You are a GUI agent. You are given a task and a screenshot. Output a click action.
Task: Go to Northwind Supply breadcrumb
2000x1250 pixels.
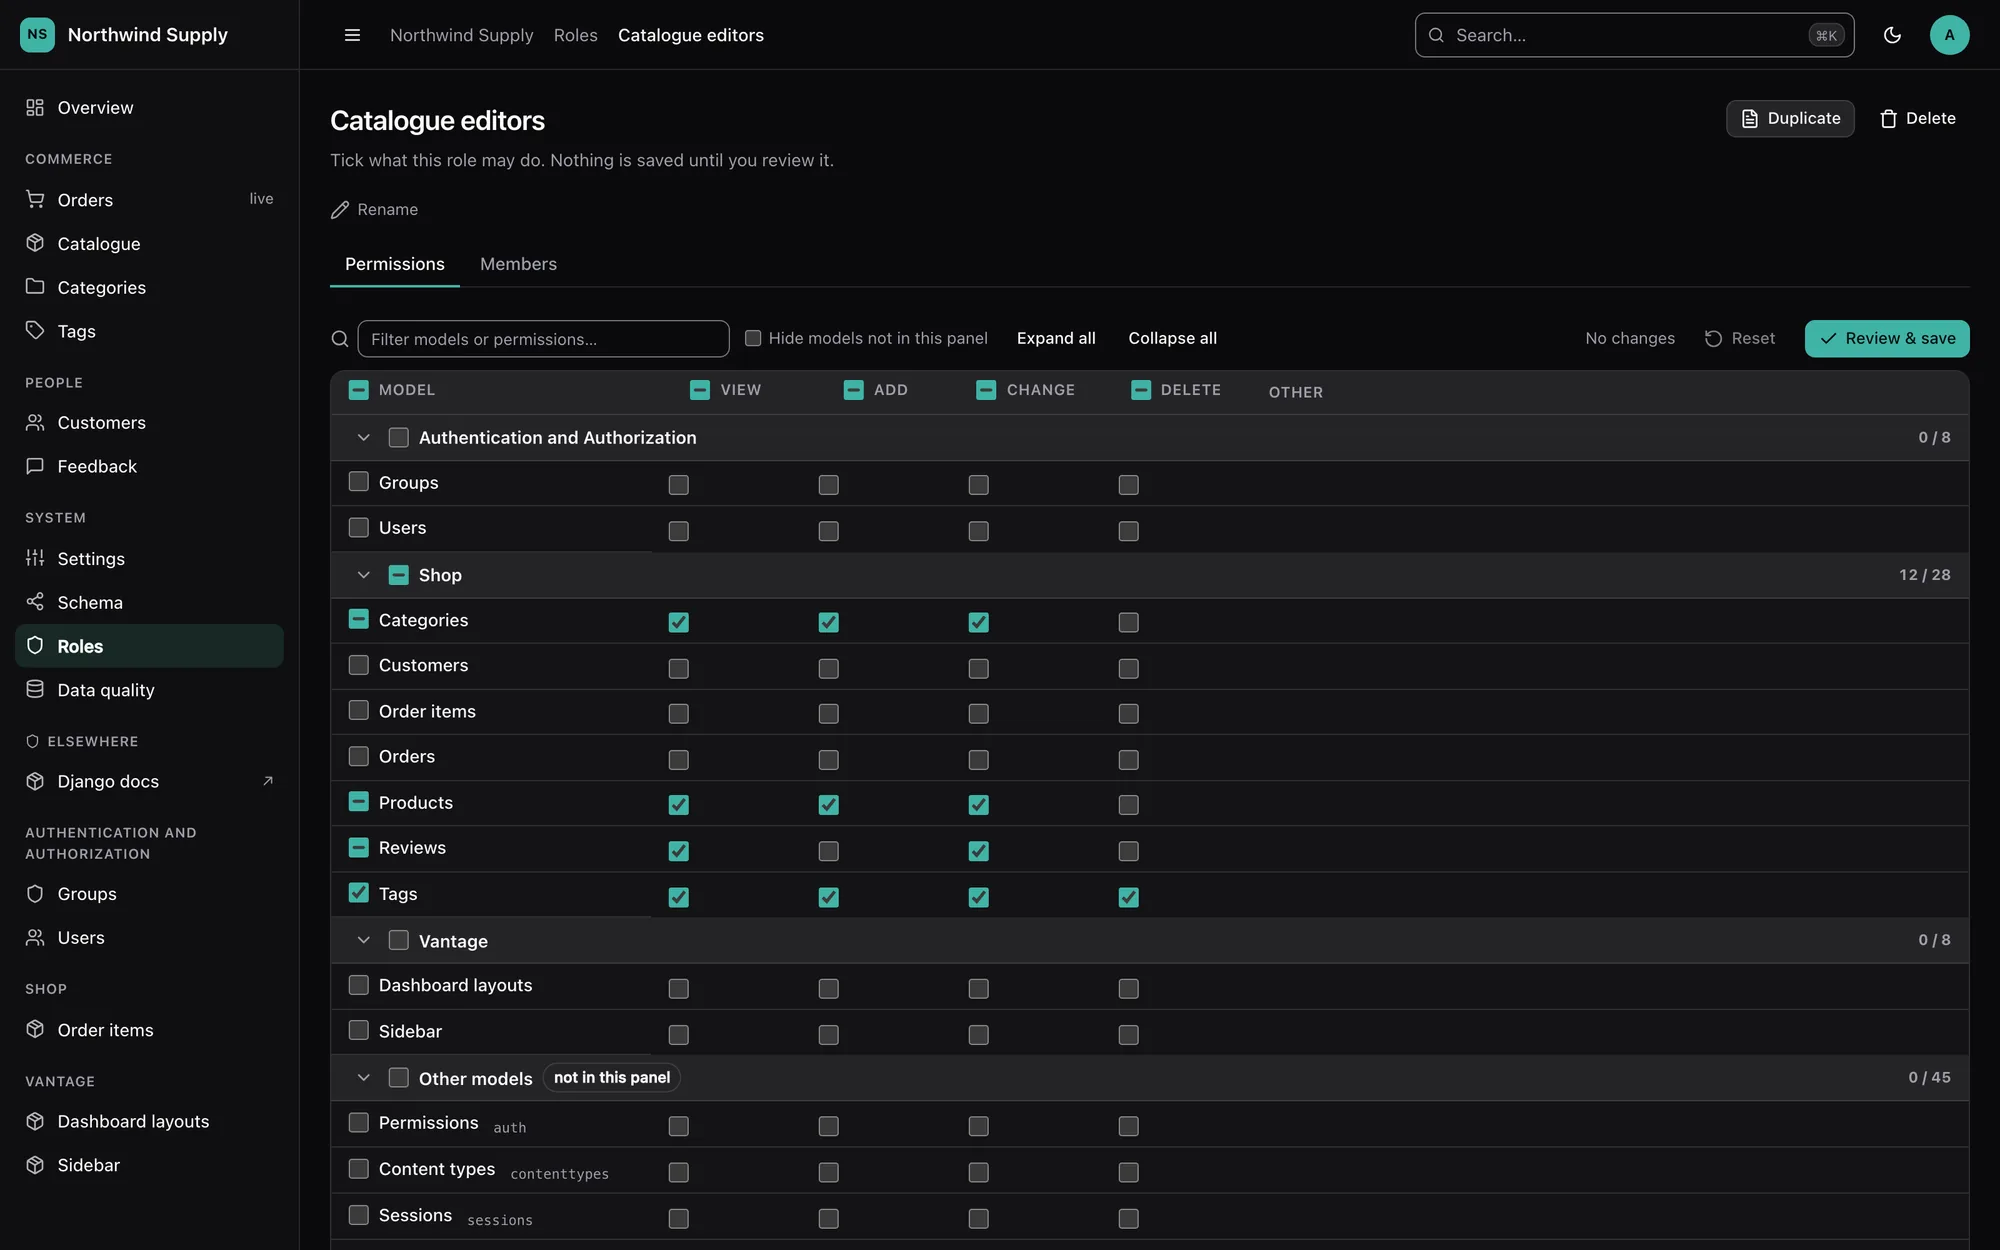(461, 35)
